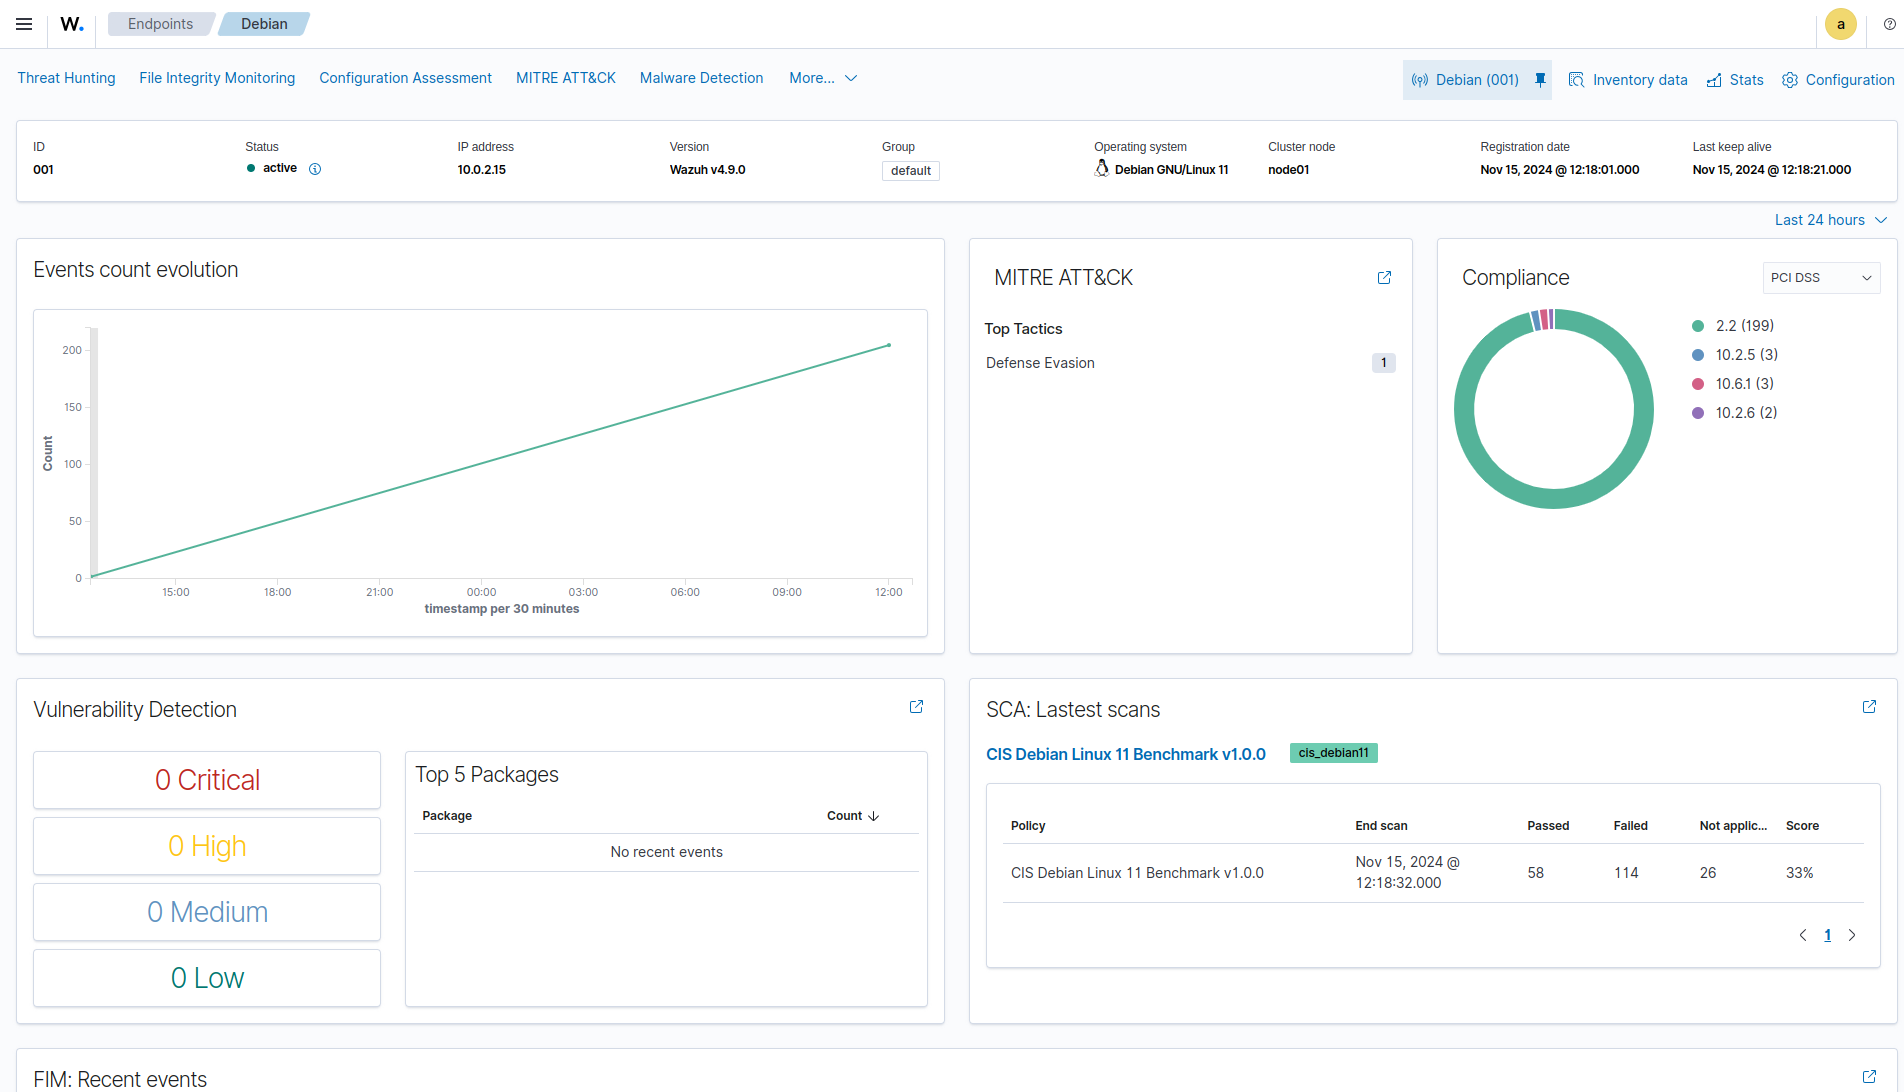The height and width of the screenshot is (1092, 1904).
Task: Click the Wazuh logo home icon
Action: coord(72,24)
